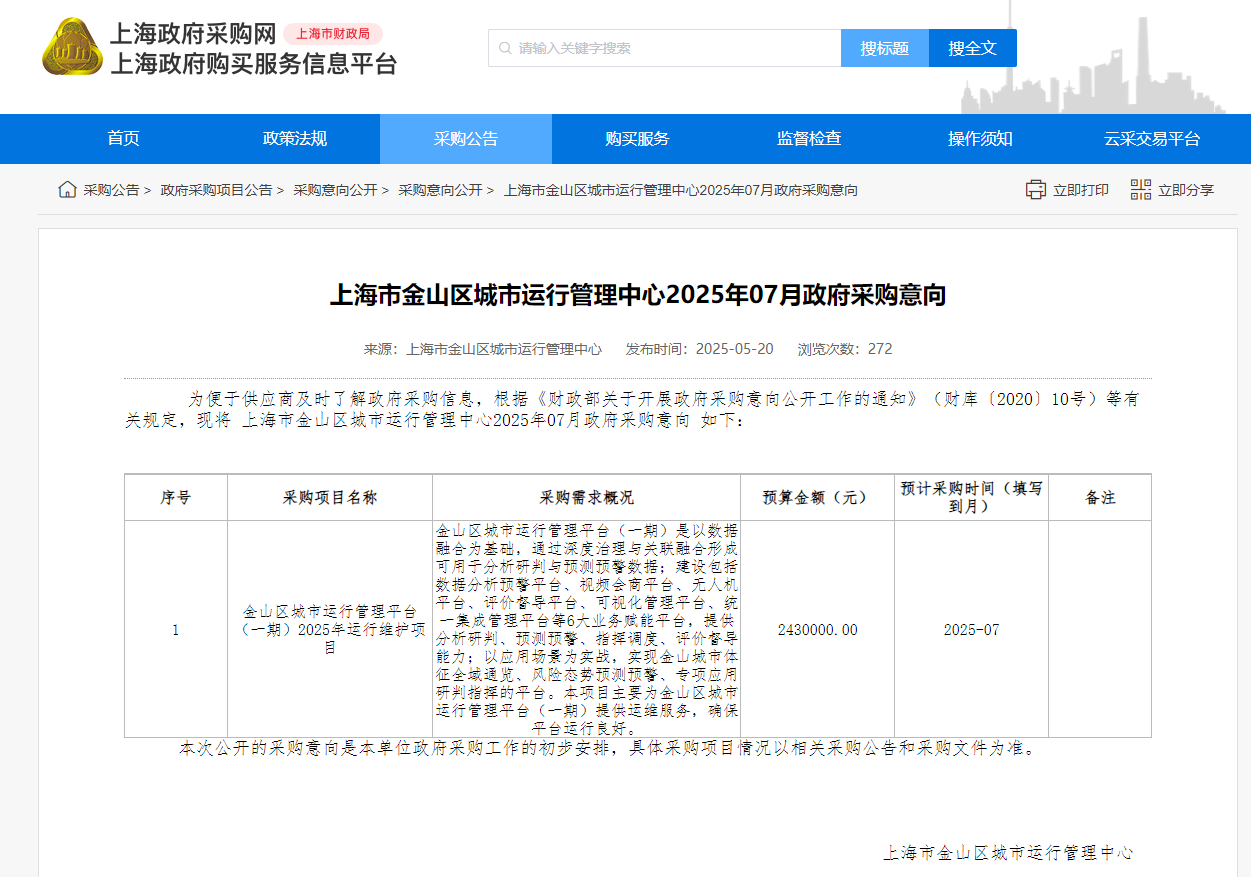Image resolution: width=1251 pixels, height=877 pixels.
Task: Click the 搜全文 search button
Action: 973,48
